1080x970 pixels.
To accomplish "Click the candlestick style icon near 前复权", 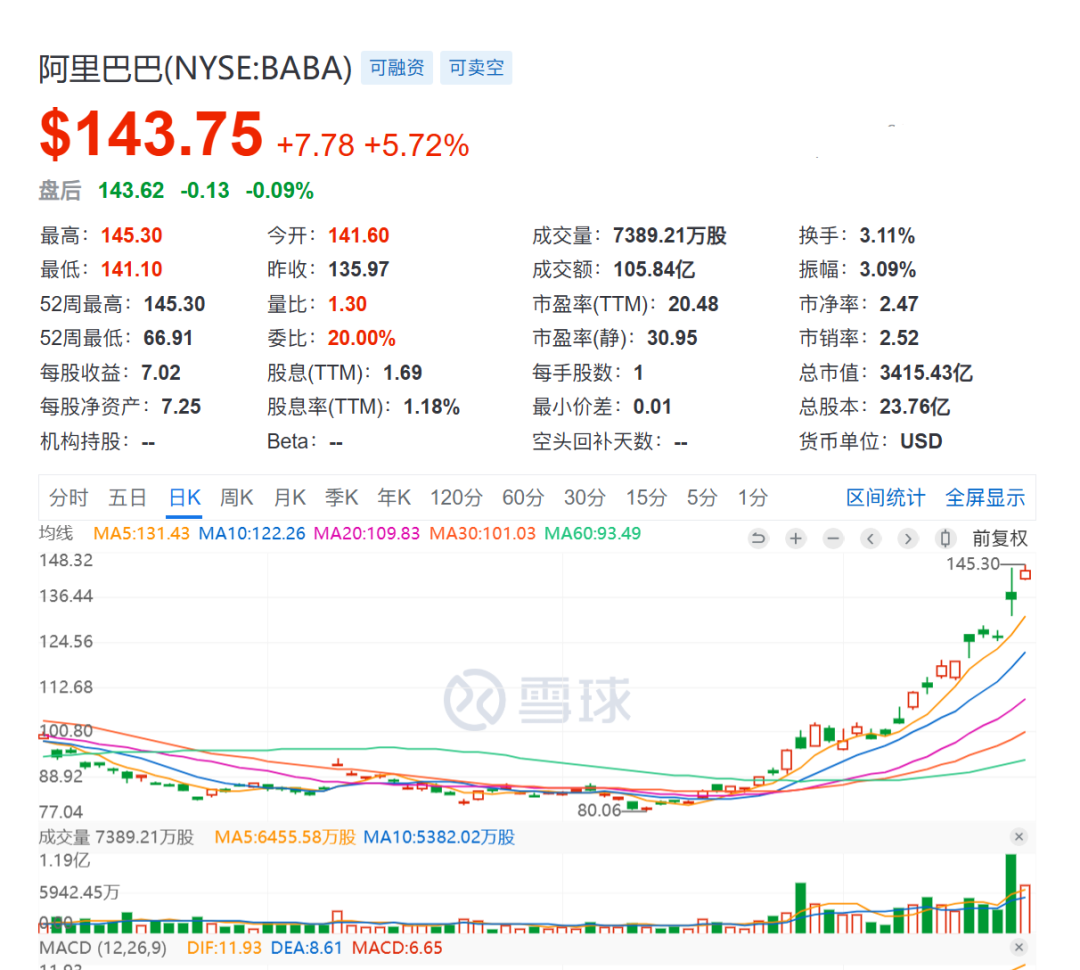I will 945,538.
